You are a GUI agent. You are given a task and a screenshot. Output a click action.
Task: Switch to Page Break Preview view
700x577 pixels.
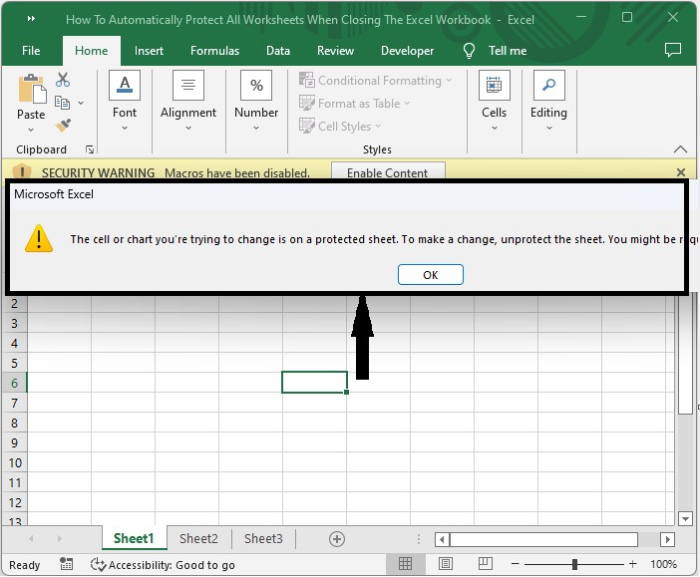click(485, 564)
